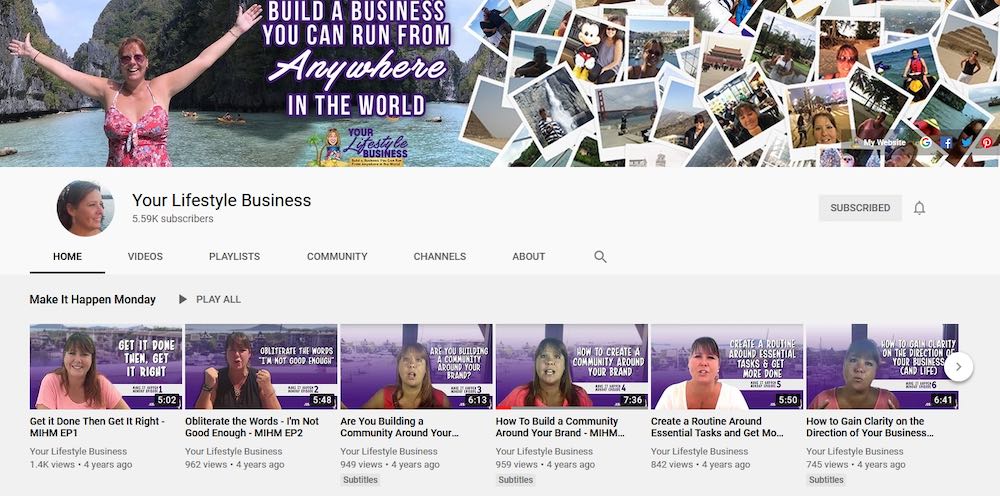Open the CHANNELS tab
The image size is (1000, 496).
(x=439, y=257)
